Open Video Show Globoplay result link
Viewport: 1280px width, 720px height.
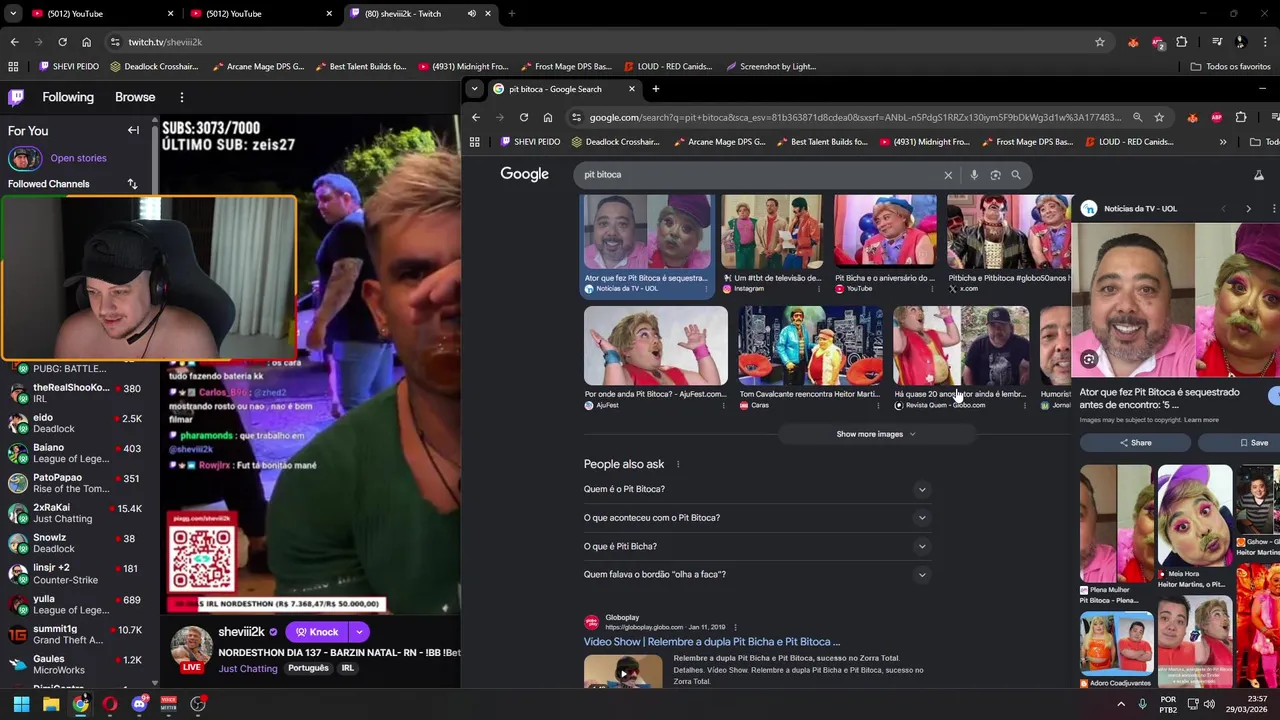coord(712,642)
